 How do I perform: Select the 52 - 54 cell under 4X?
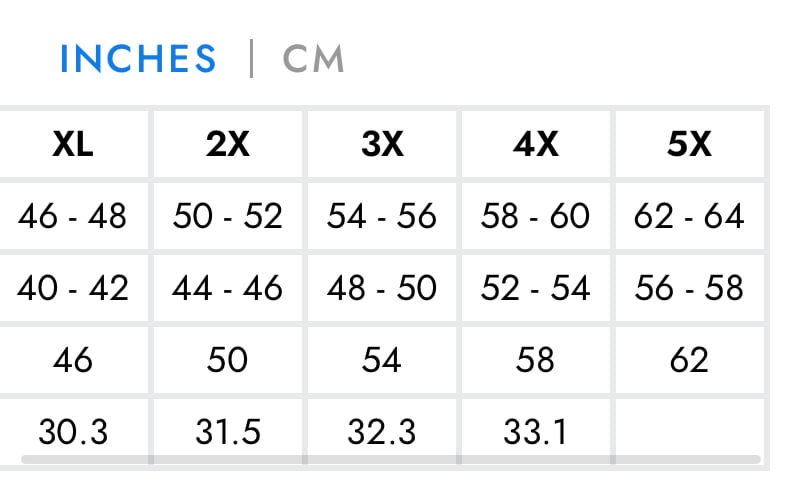tap(535, 288)
